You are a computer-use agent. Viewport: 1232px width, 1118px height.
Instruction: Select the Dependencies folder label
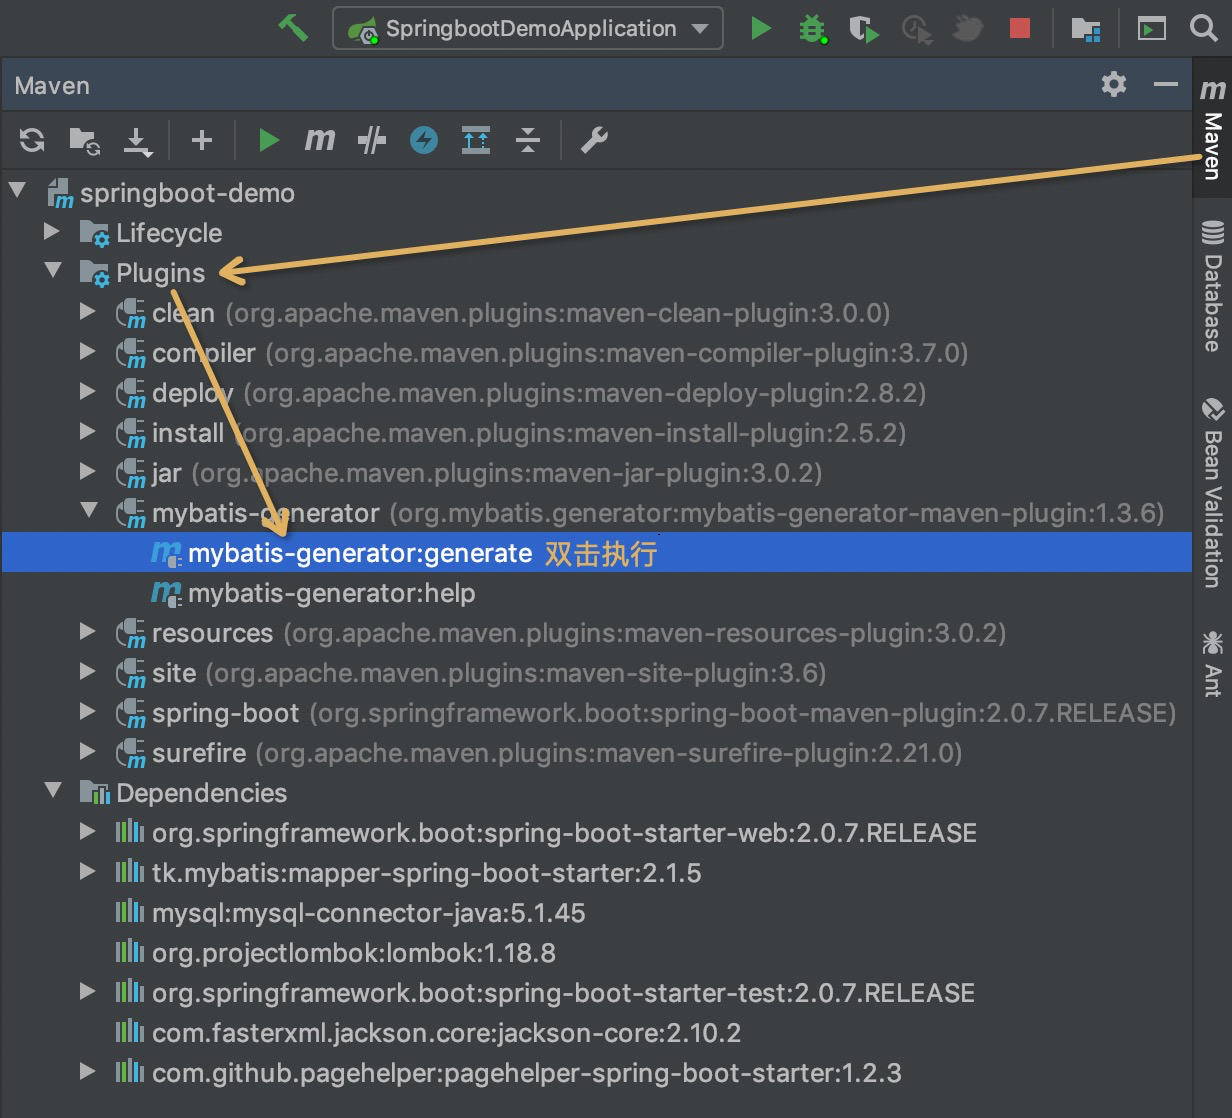coord(201,793)
